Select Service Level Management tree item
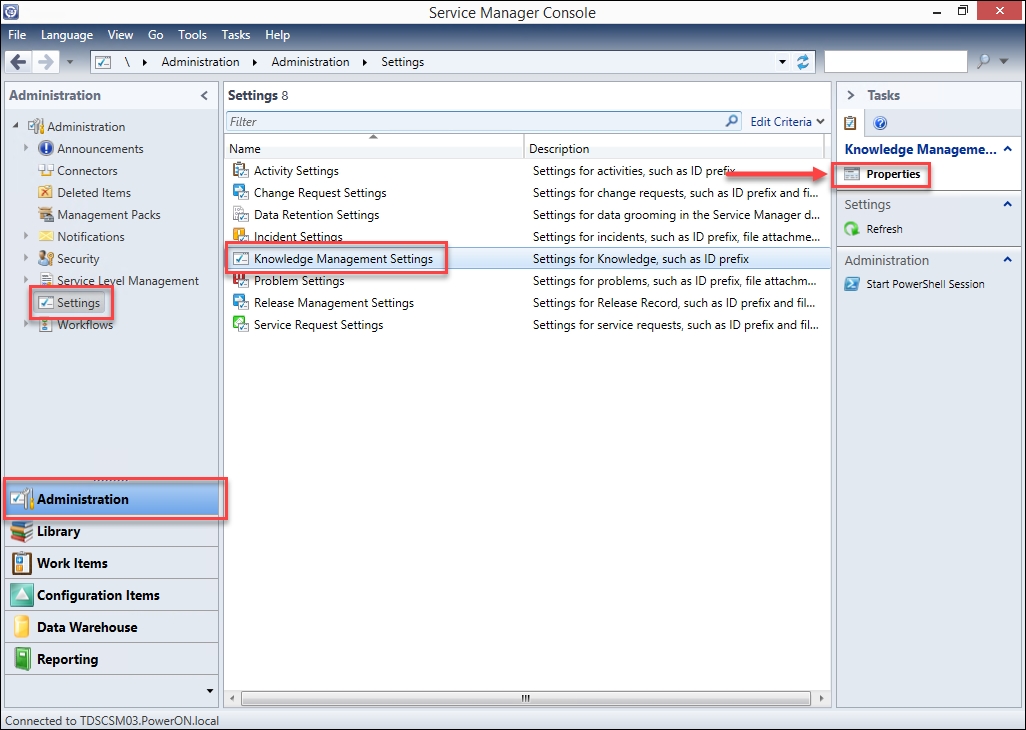The width and height of the screenshot is (1026, 730). (x=128, y=281)
